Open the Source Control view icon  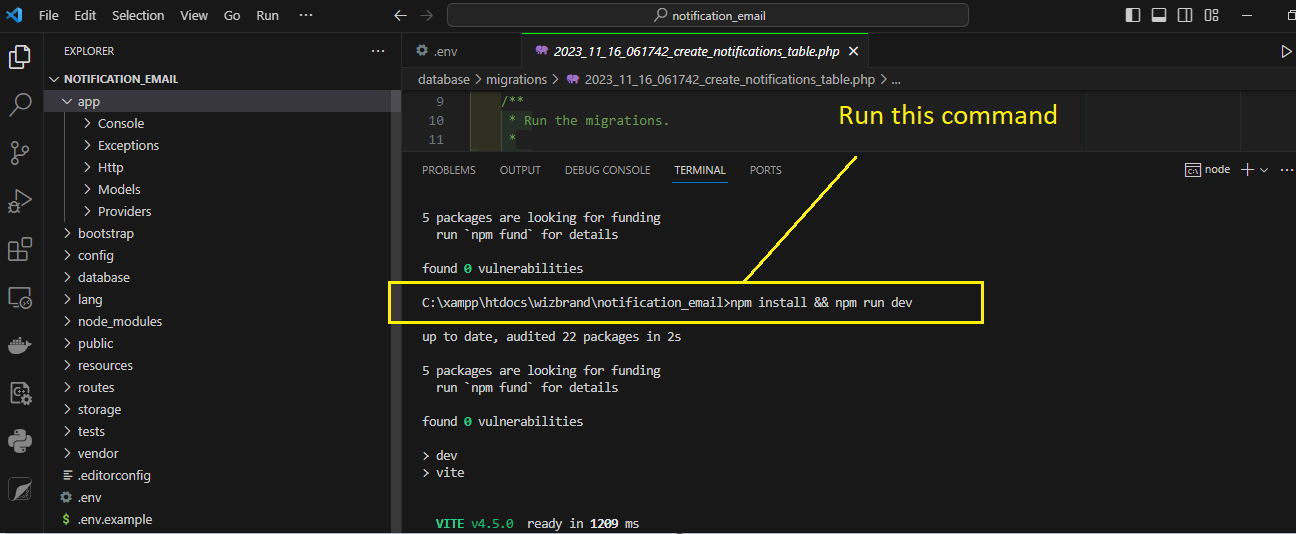[x=20, y=152]
